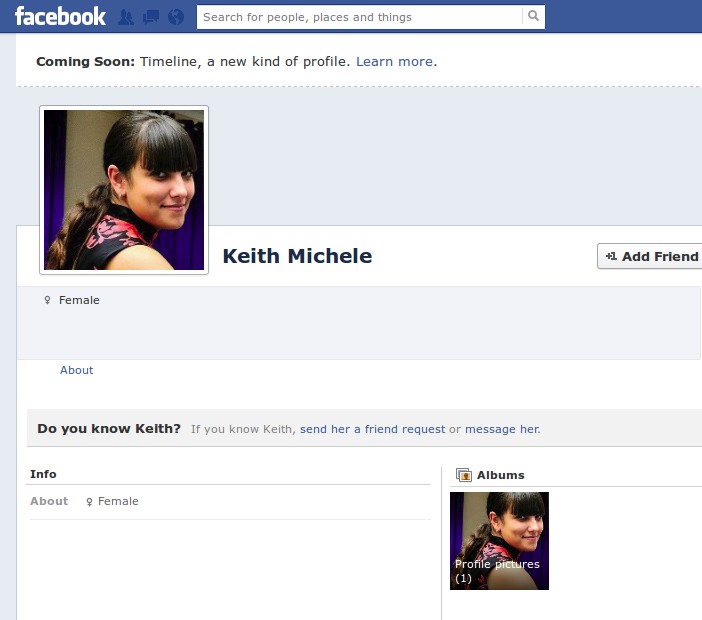Click 'send her a friend request' link
The image size is (702, 620).
(x=372, y=429)
